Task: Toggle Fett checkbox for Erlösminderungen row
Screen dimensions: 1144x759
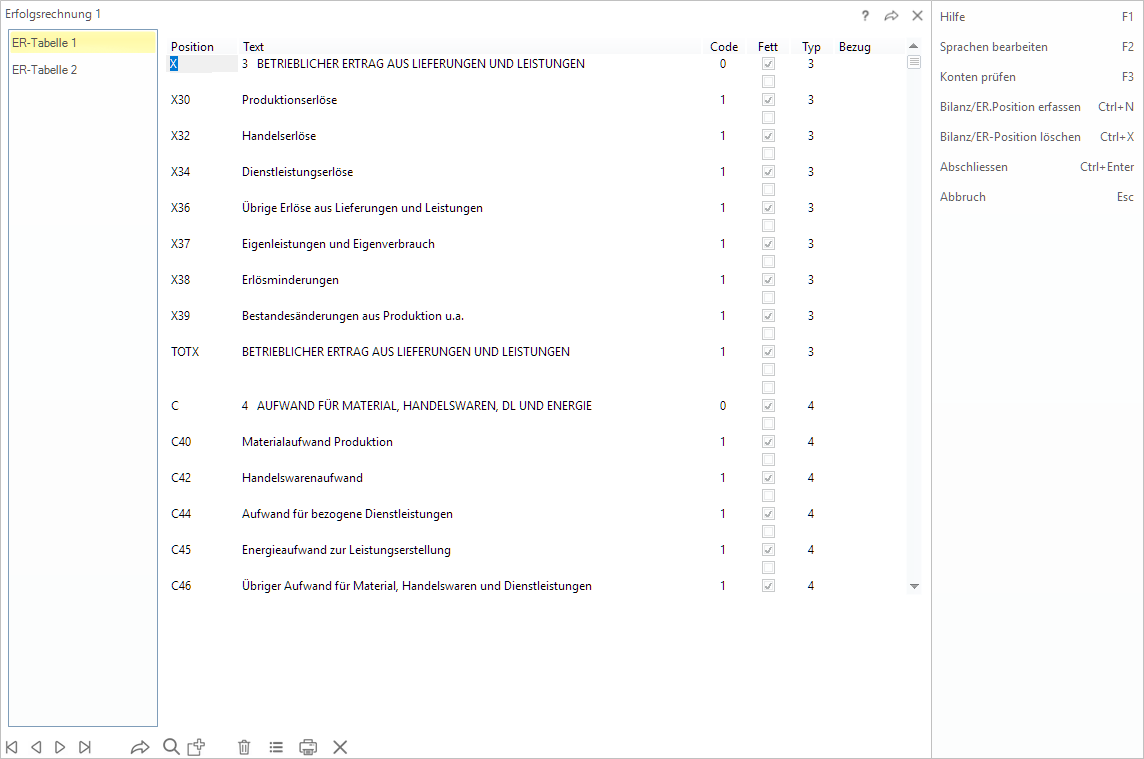Action: [768, 280]
